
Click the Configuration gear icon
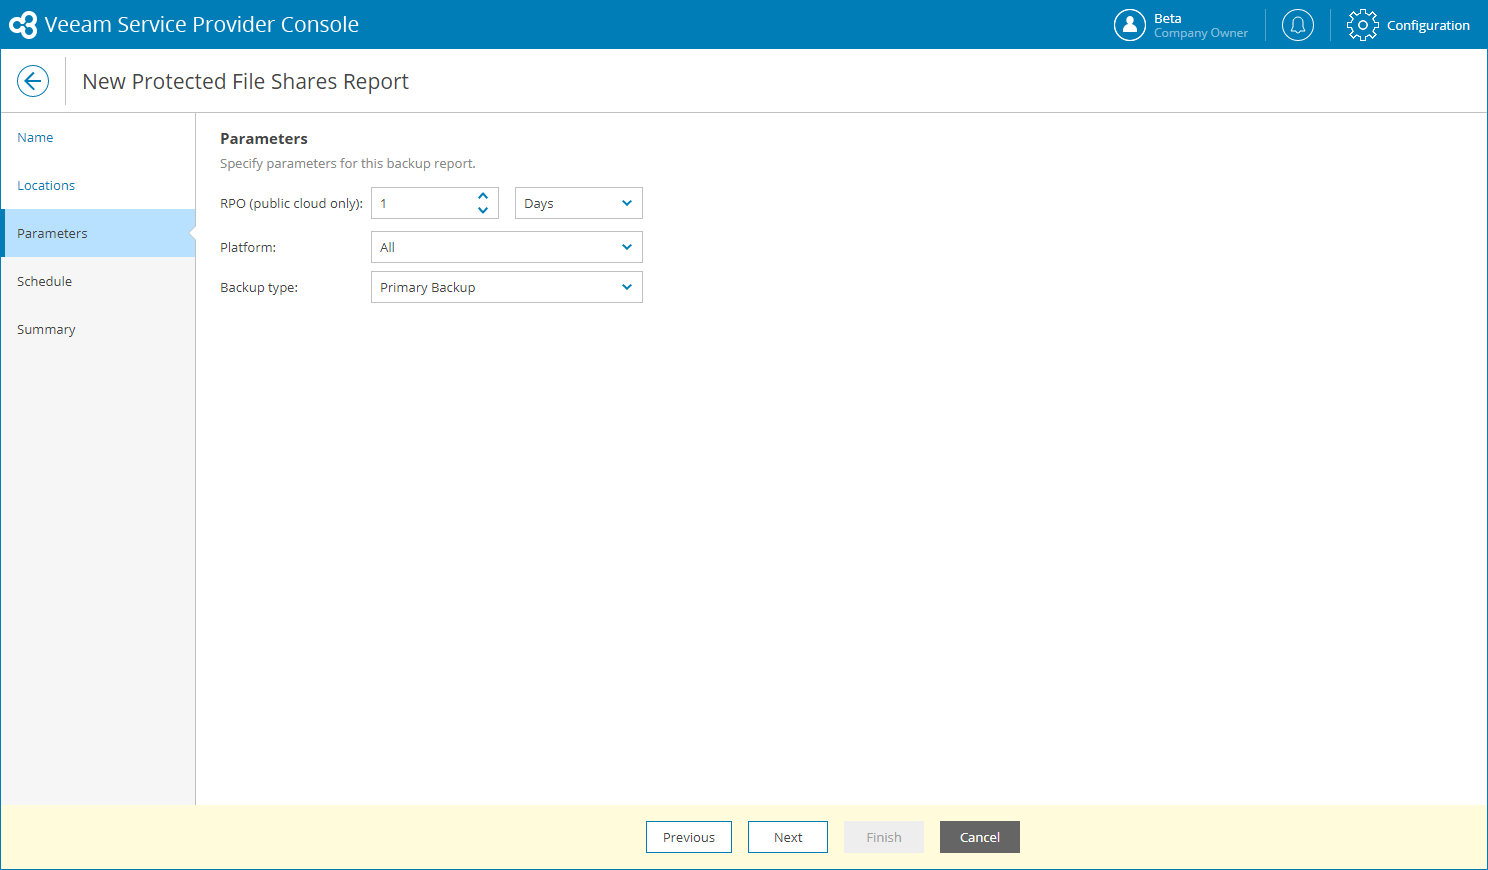coord(1362,25)
